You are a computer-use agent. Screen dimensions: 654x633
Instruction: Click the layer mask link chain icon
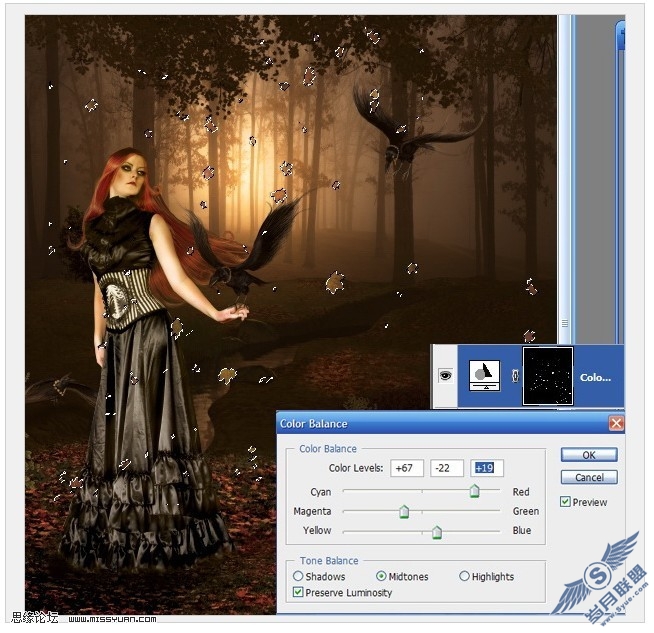pyautogui.click(x=515, y=376)
